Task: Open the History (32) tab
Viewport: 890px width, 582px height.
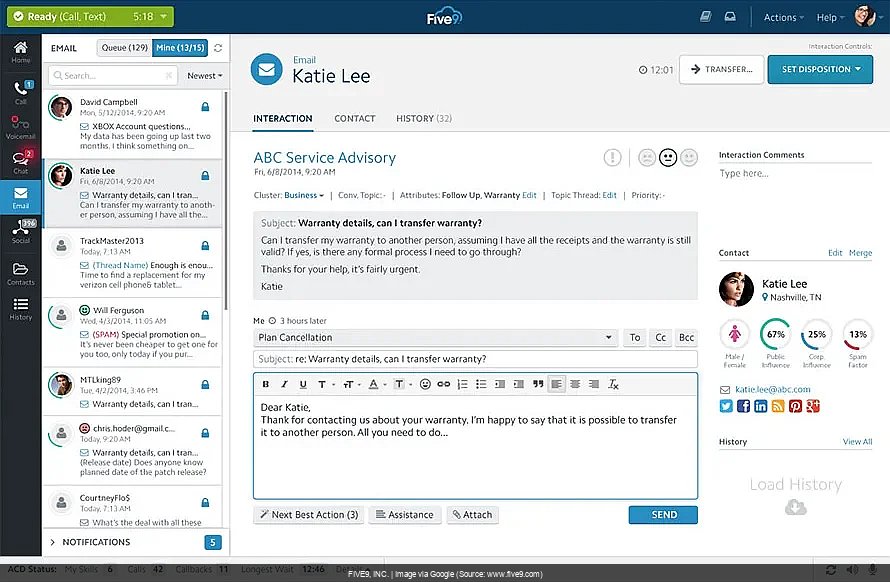Action: [423, 119]
